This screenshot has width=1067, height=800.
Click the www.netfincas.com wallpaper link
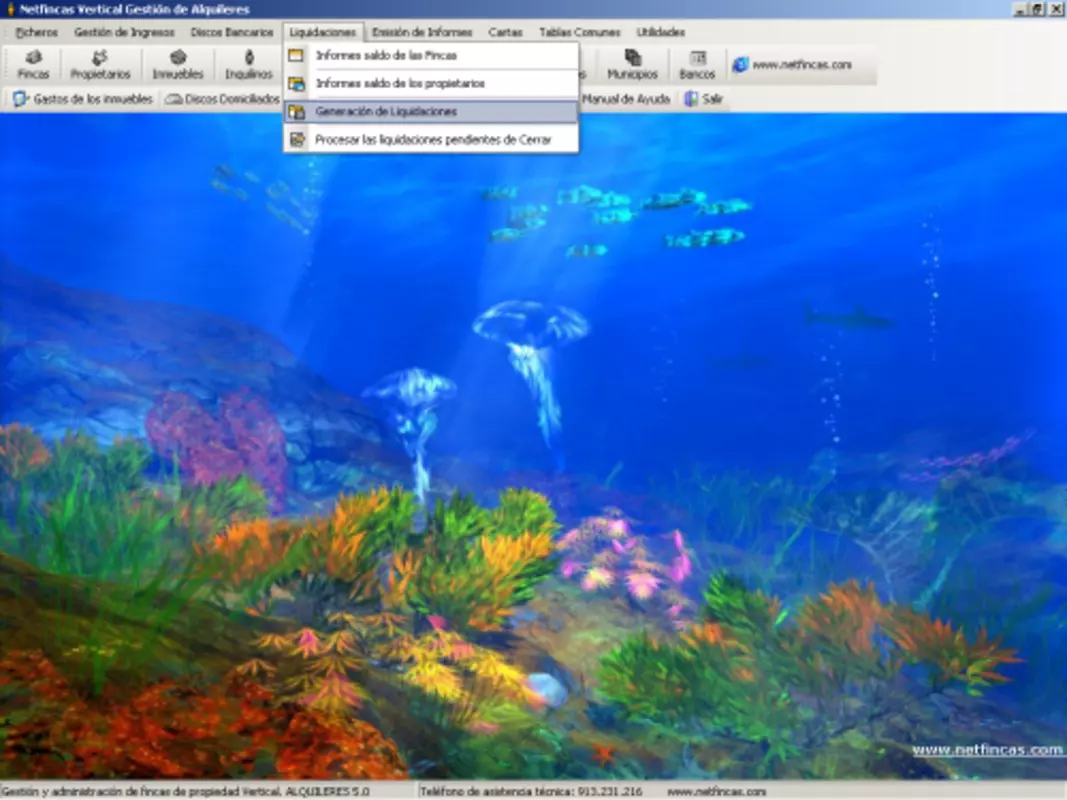[x=987, y=750]
